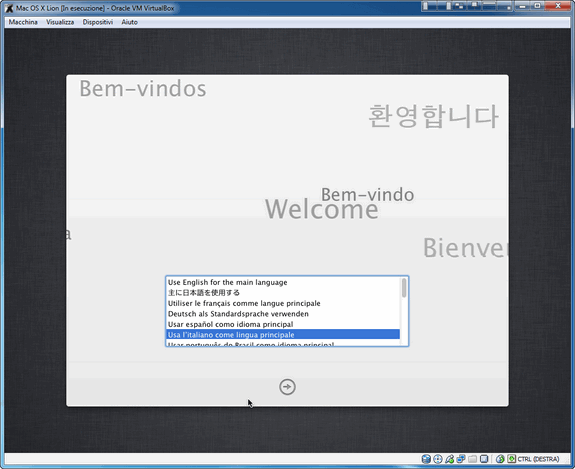Image resolution: width=575 pixels, height=469 pixels.
Task: Click the USB devices status icon
Action: click(x=449, y=459)
